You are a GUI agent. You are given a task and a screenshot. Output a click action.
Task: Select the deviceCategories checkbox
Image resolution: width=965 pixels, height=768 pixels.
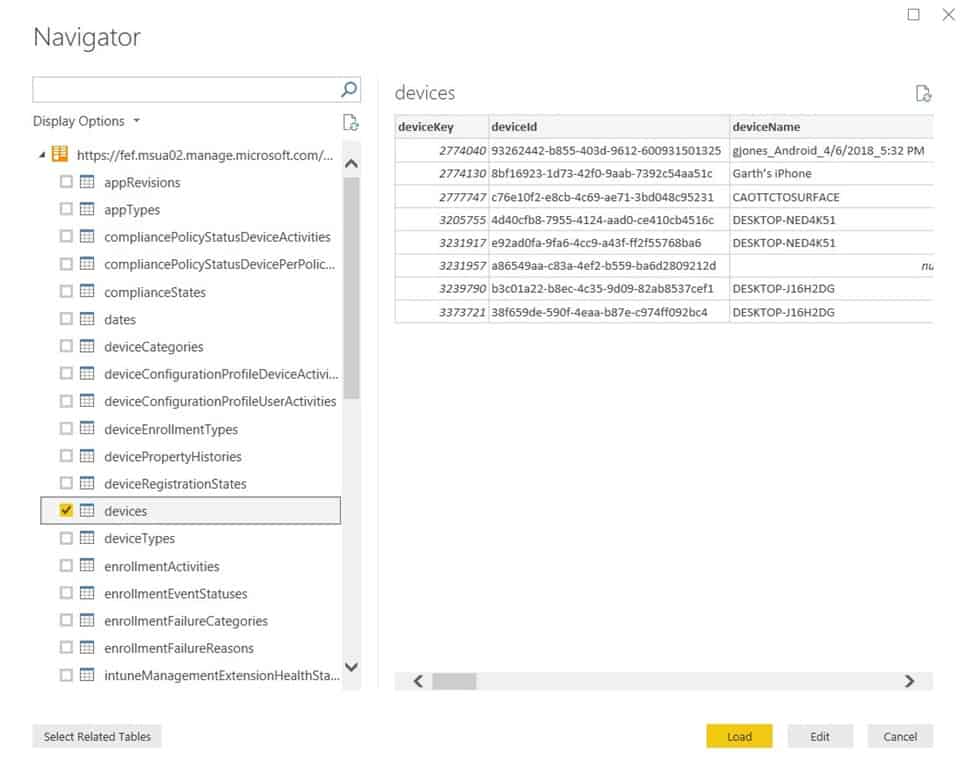(x=66, y=346)
